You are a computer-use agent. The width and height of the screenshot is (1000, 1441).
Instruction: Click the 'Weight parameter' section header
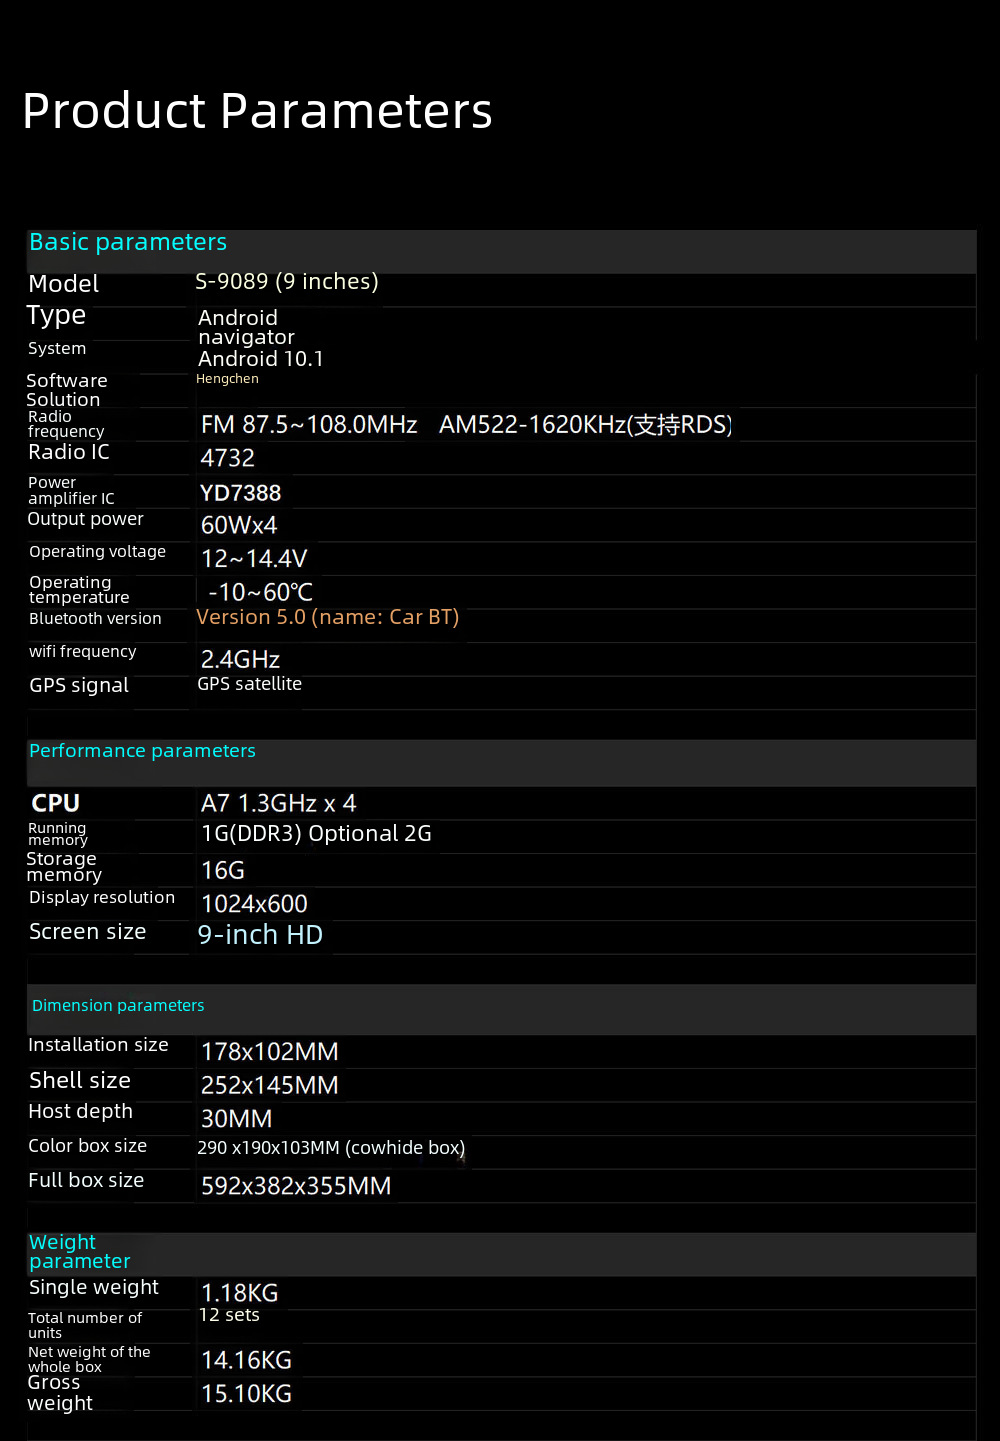pos(80,1252)
